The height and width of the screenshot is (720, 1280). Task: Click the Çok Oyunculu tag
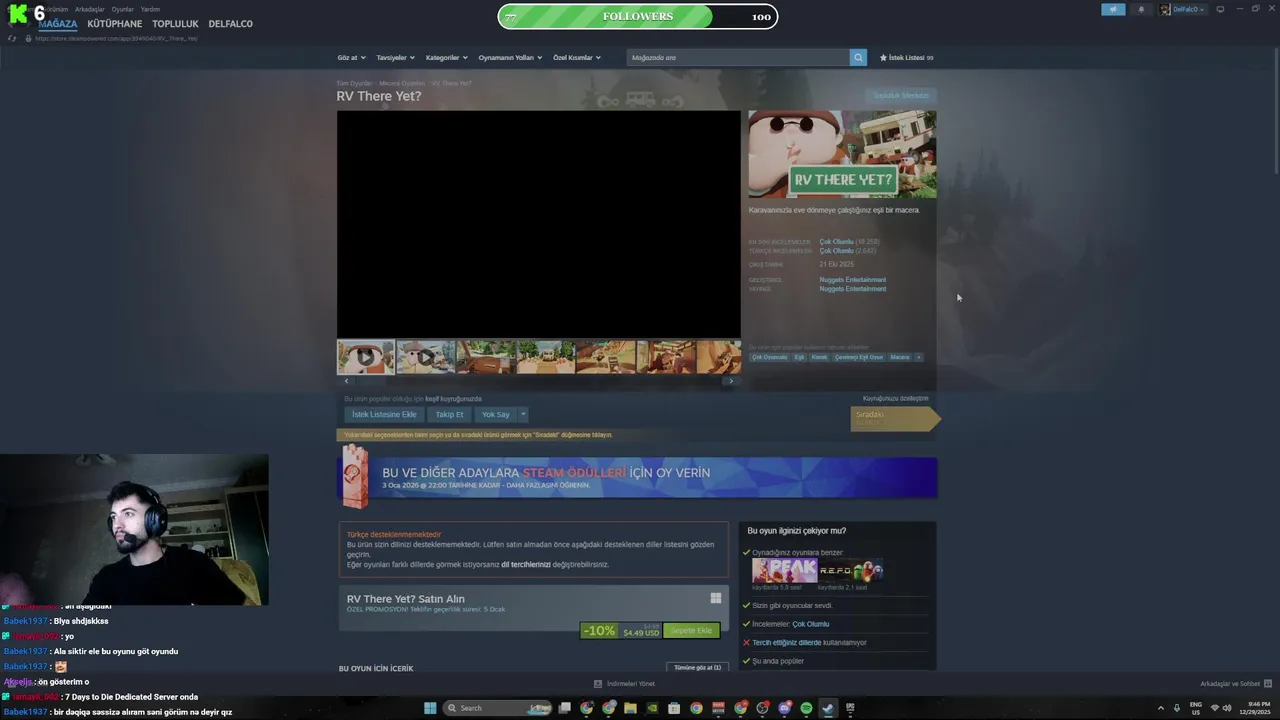click(x=770, y=357)
